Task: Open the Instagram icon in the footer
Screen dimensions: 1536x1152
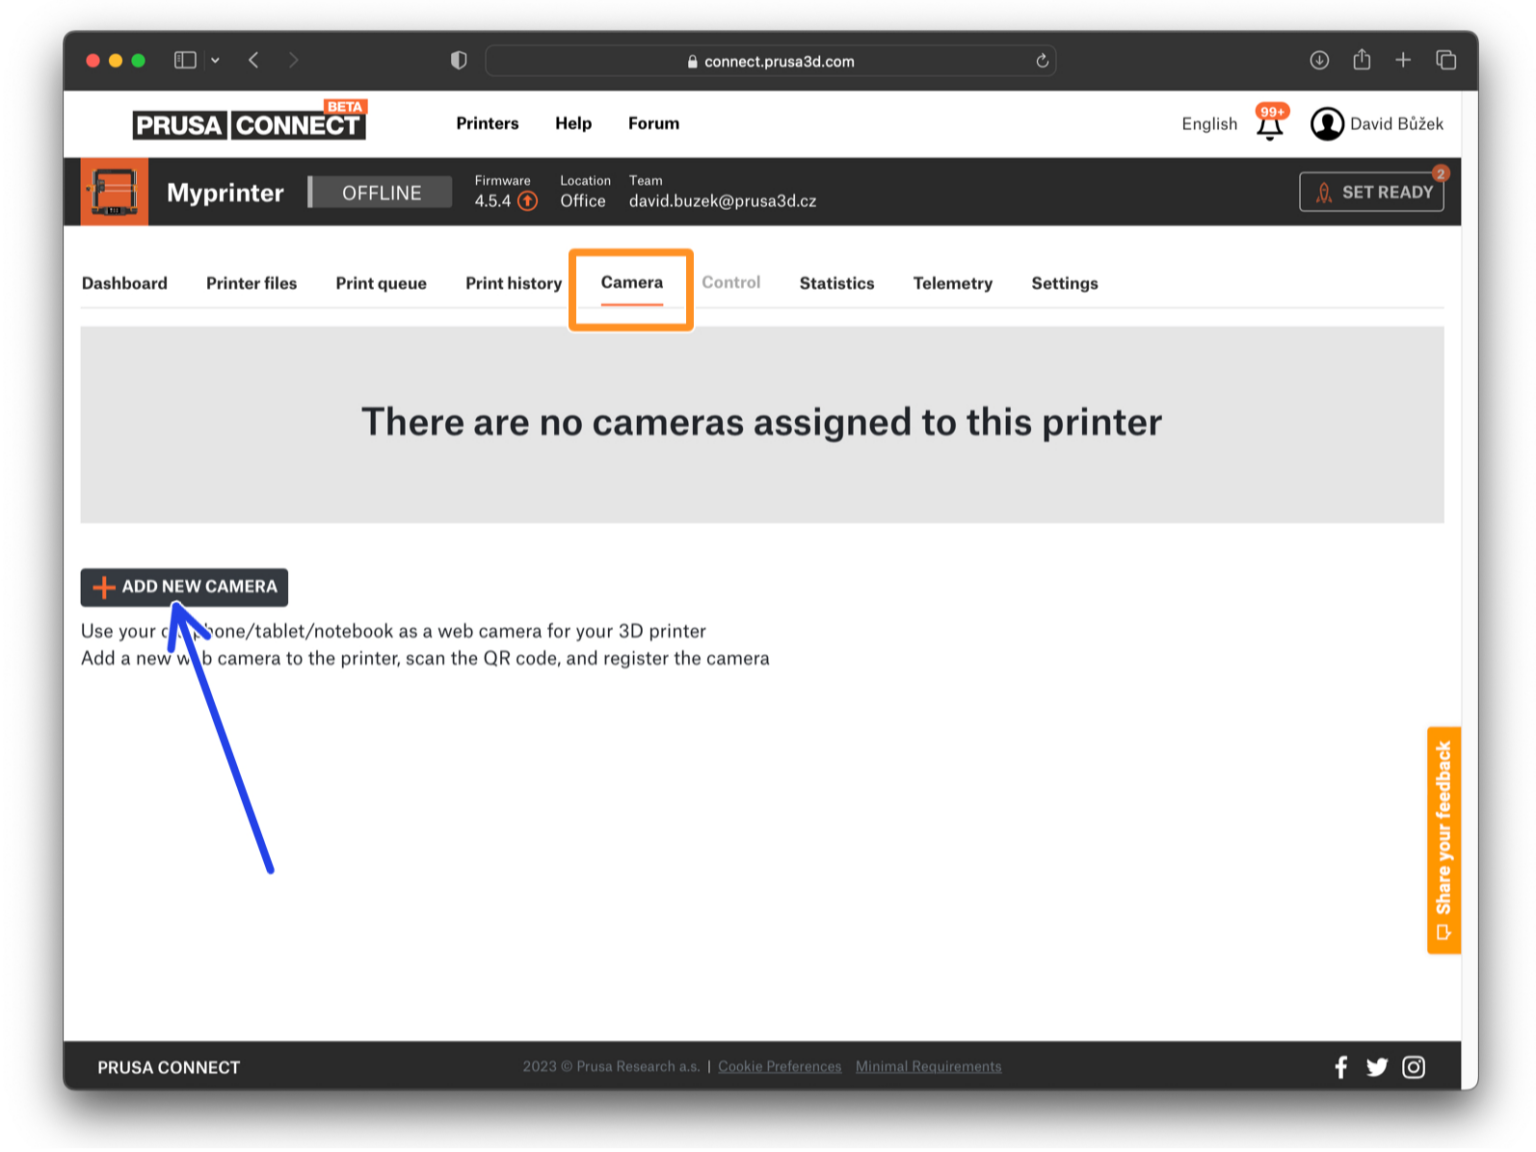Action: pyautogui.click(x=1413, y=1067)
